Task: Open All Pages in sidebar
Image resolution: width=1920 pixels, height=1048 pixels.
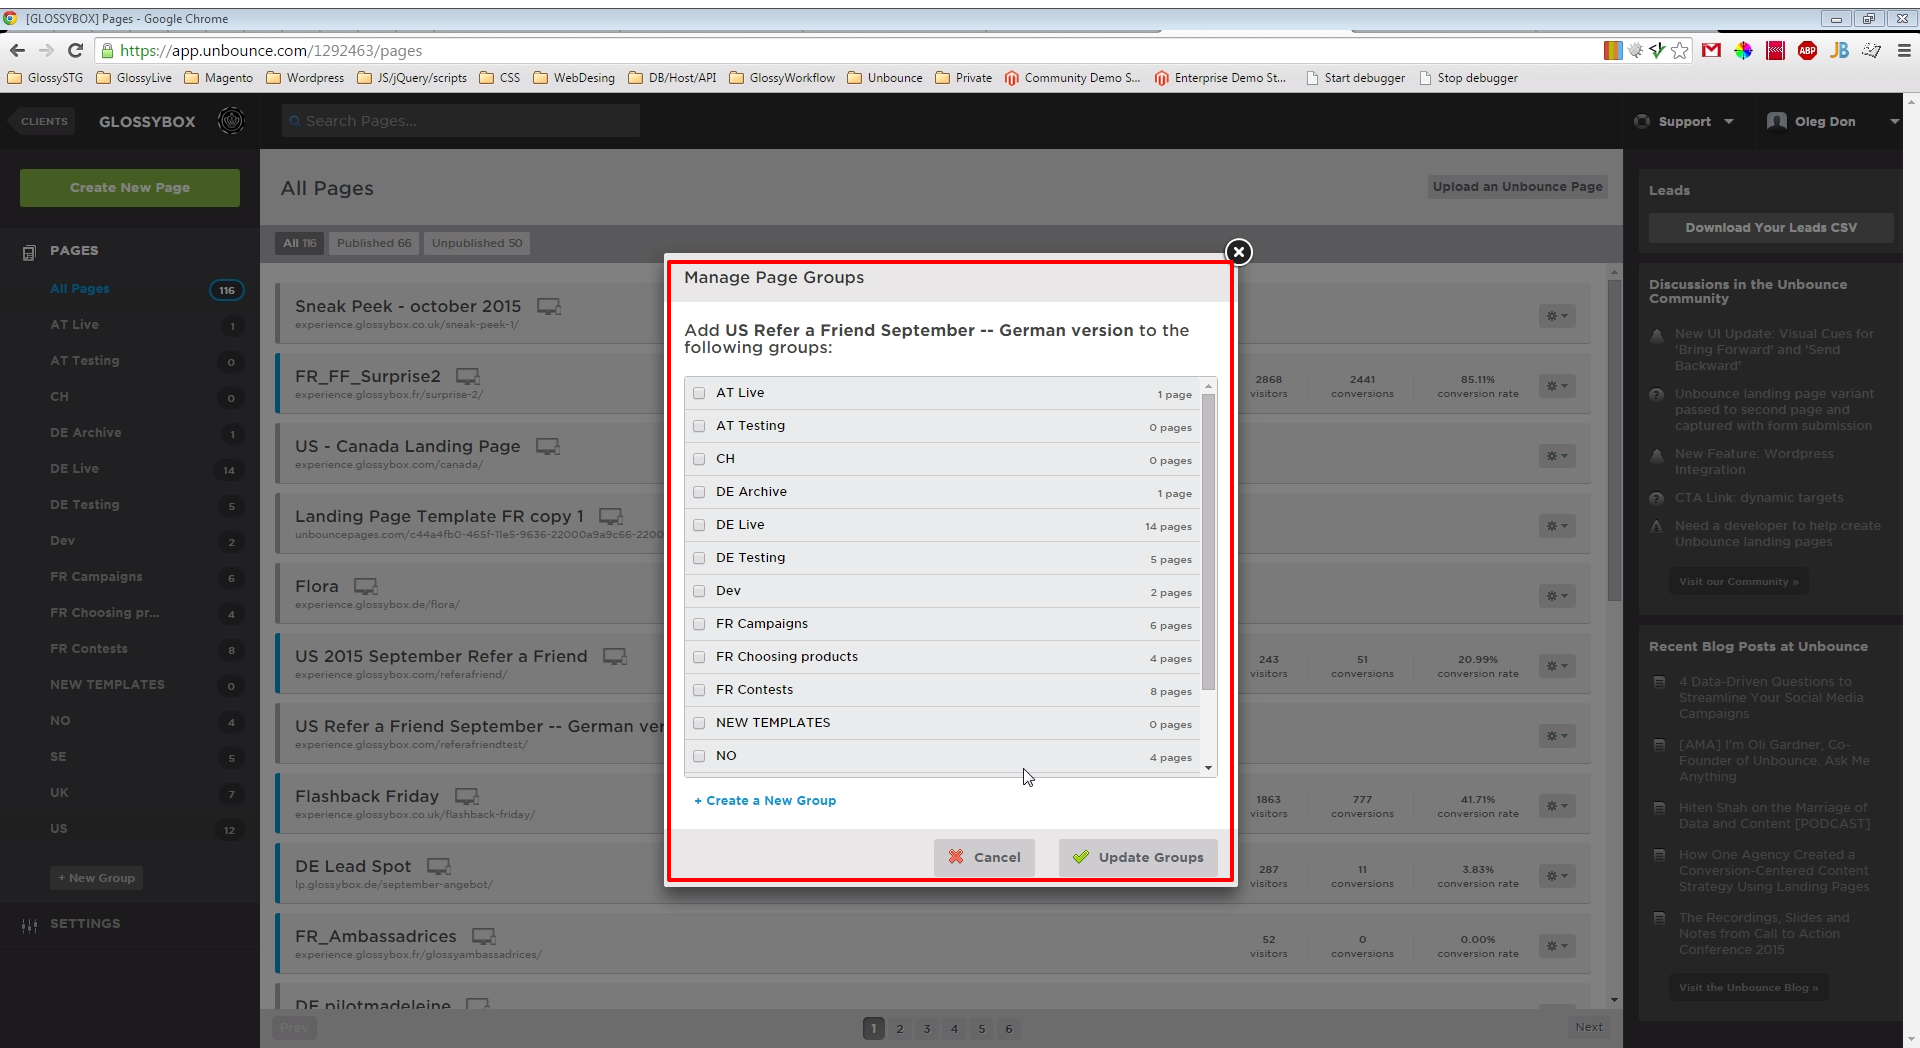Action: (80, 289)
